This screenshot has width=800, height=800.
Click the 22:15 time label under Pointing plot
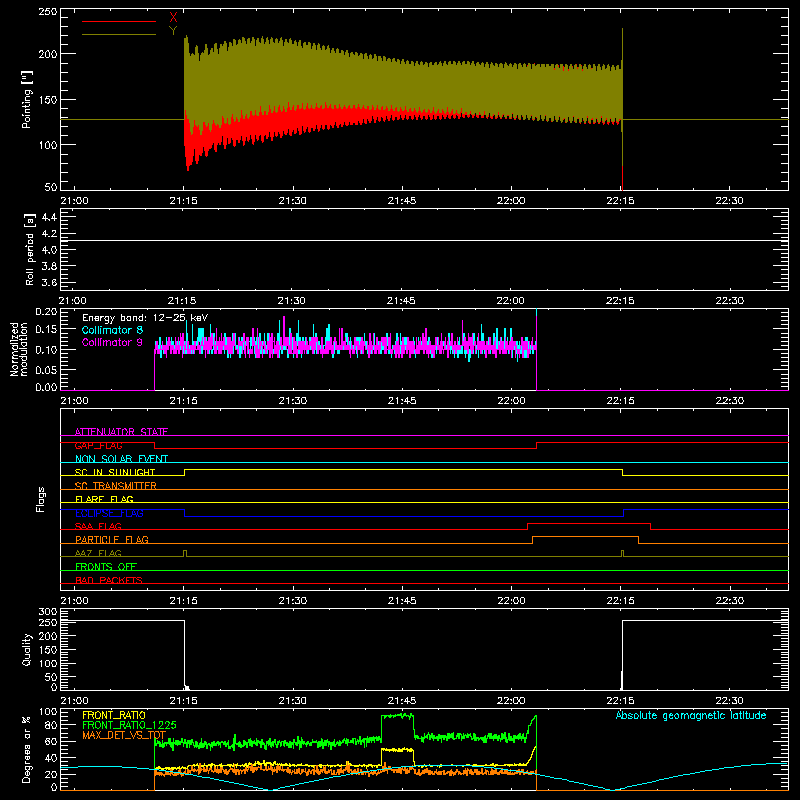pos(620,201)
